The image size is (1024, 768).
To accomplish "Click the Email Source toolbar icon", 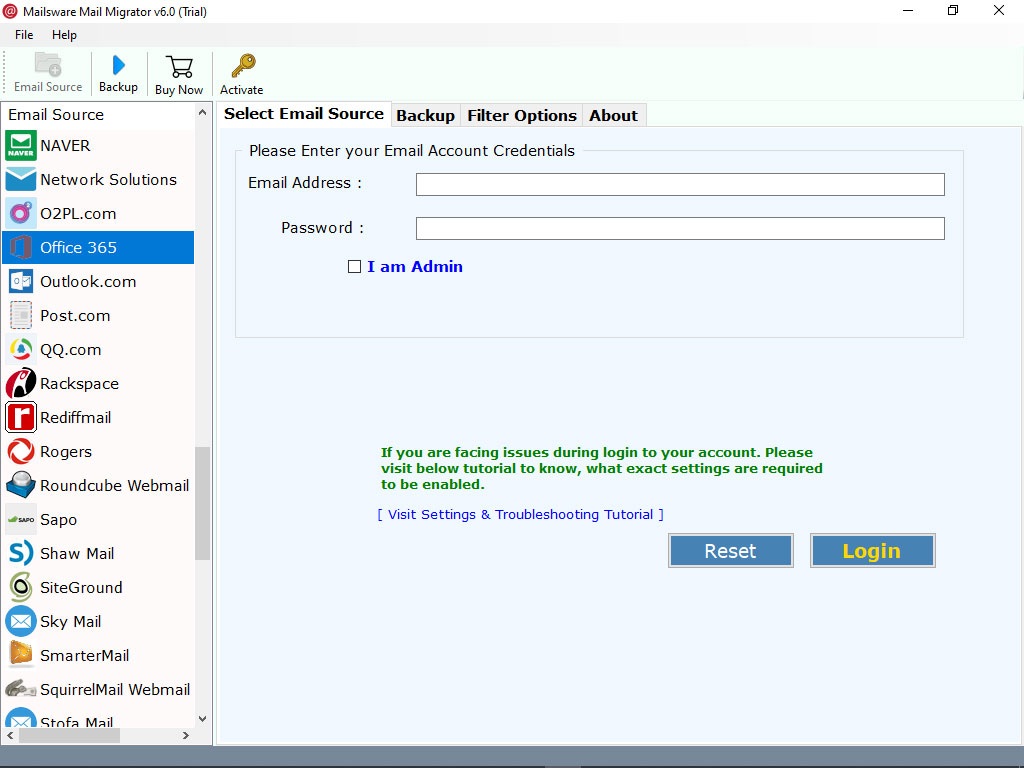I will pyautogui.click(x=48, y=65).
